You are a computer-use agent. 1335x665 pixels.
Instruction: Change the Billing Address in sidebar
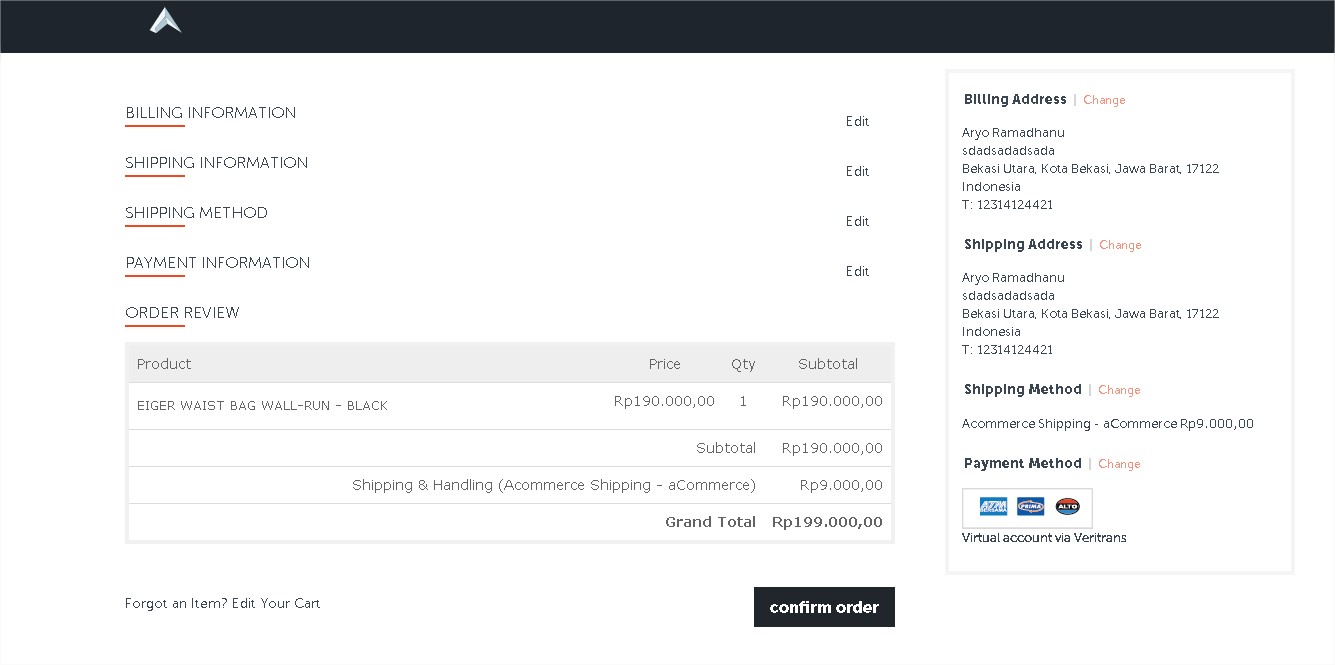click(1104, 100)
